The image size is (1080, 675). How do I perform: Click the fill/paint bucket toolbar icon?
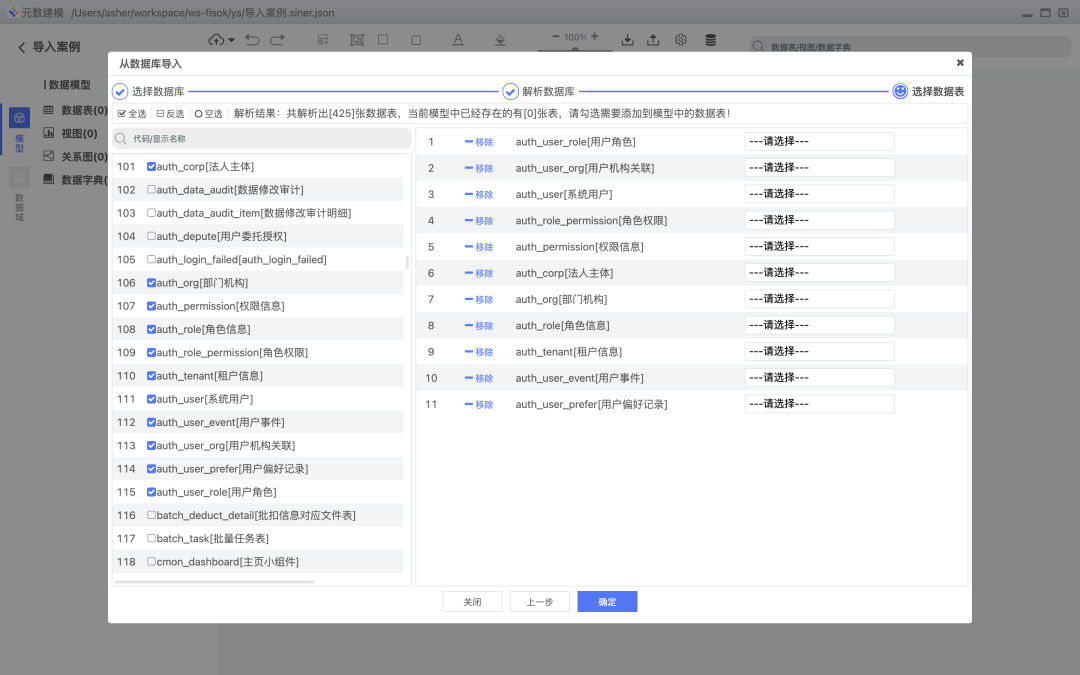pos(501,40)
